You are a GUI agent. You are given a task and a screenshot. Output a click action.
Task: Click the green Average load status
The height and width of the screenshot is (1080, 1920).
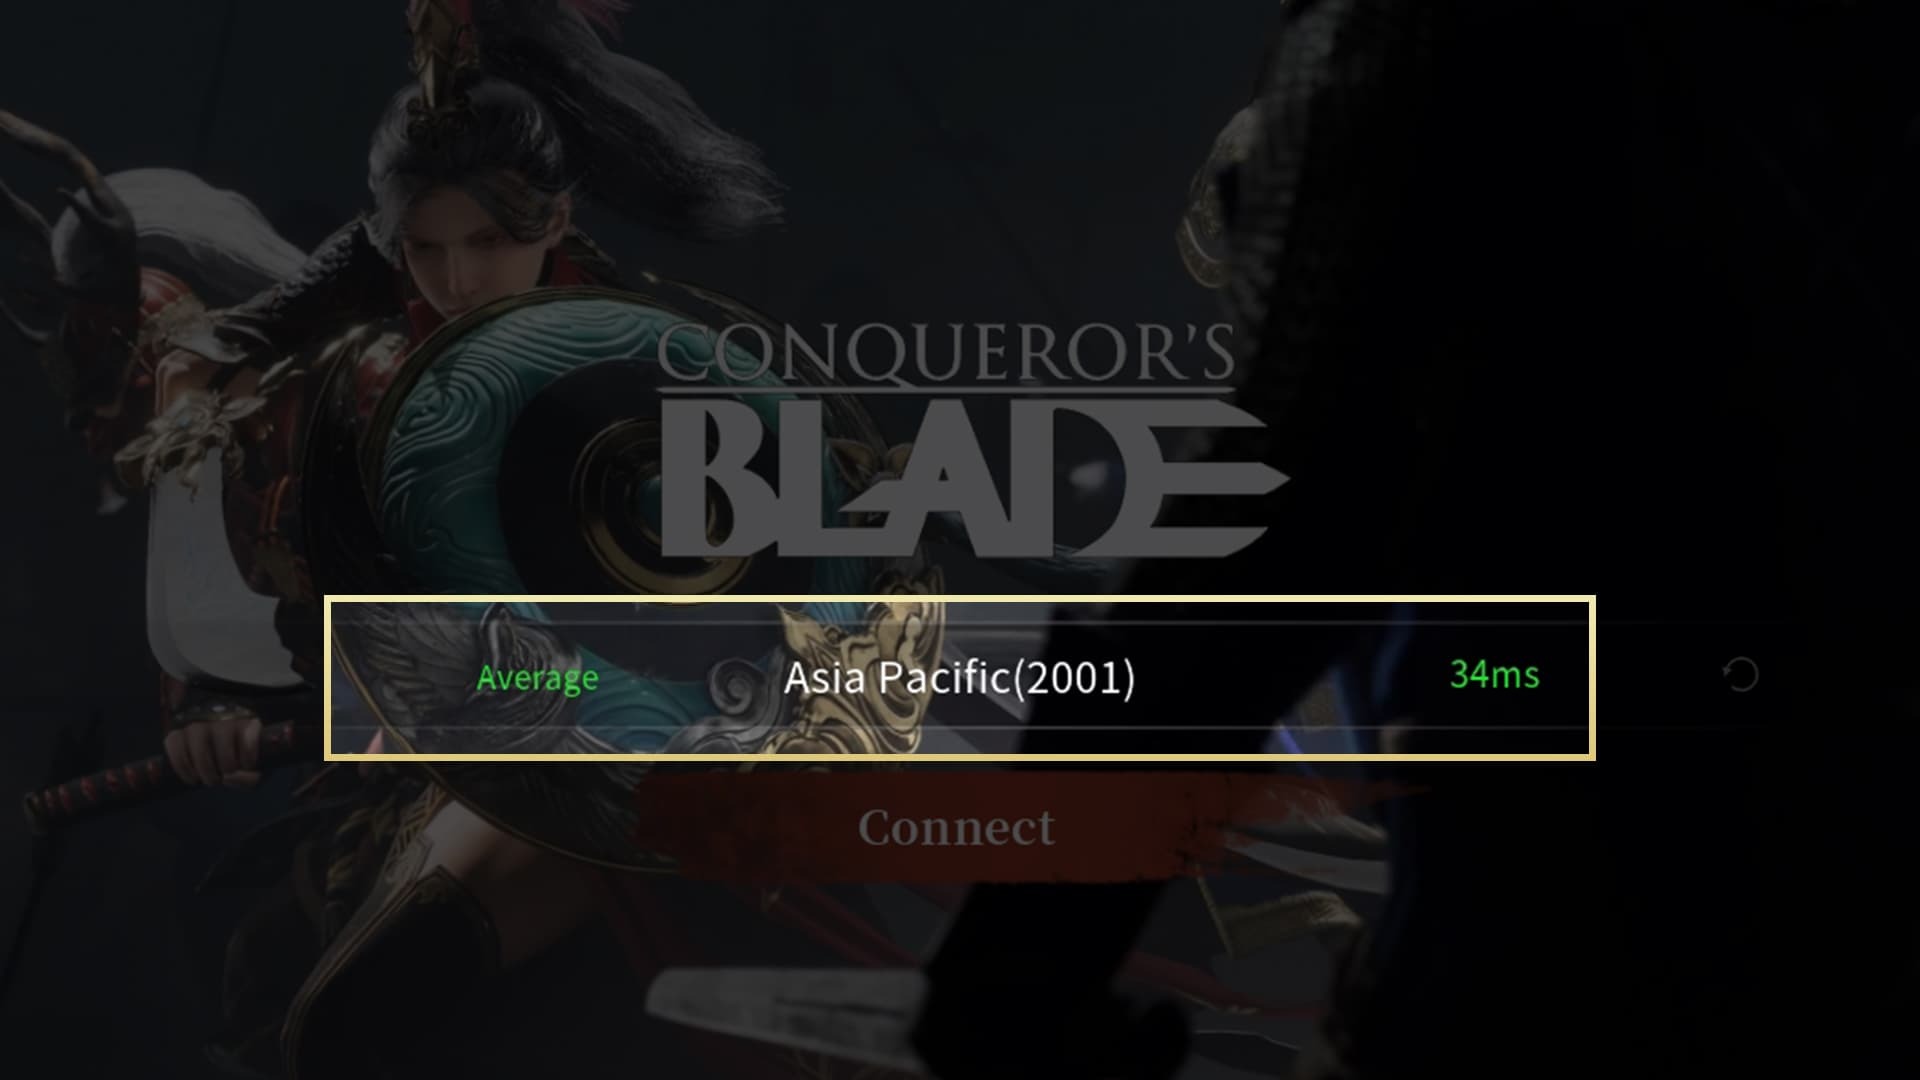pyautogui.click(x=537, y=678)
